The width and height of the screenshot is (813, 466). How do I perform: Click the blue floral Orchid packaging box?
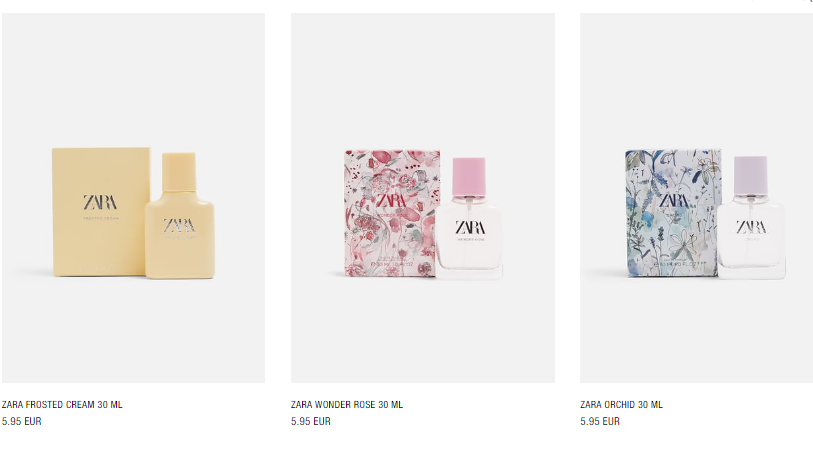(x=671, y=213)
